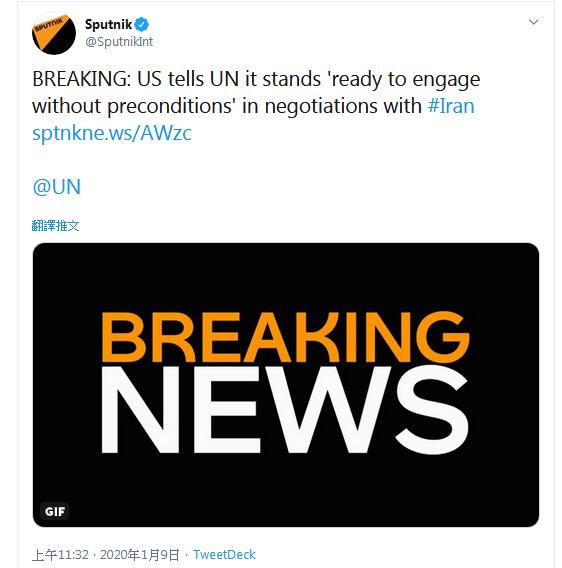Expand the tweet options chevron

[533, 22]
